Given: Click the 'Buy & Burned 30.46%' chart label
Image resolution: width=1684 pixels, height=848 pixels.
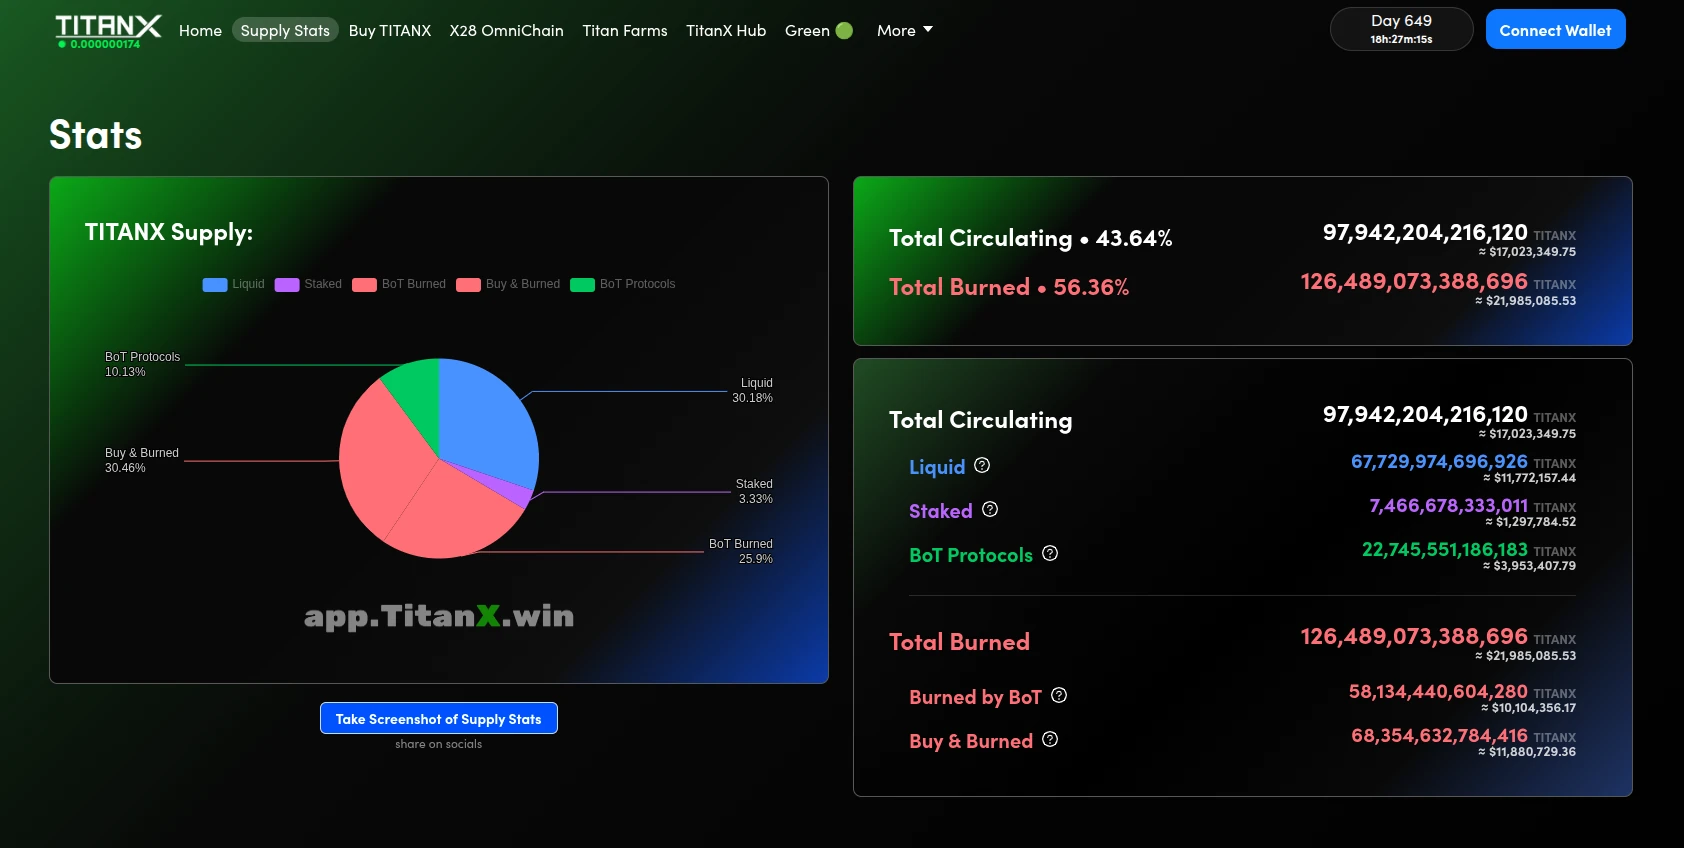Looking at the screenshot, I should click(x=142, y=460).
